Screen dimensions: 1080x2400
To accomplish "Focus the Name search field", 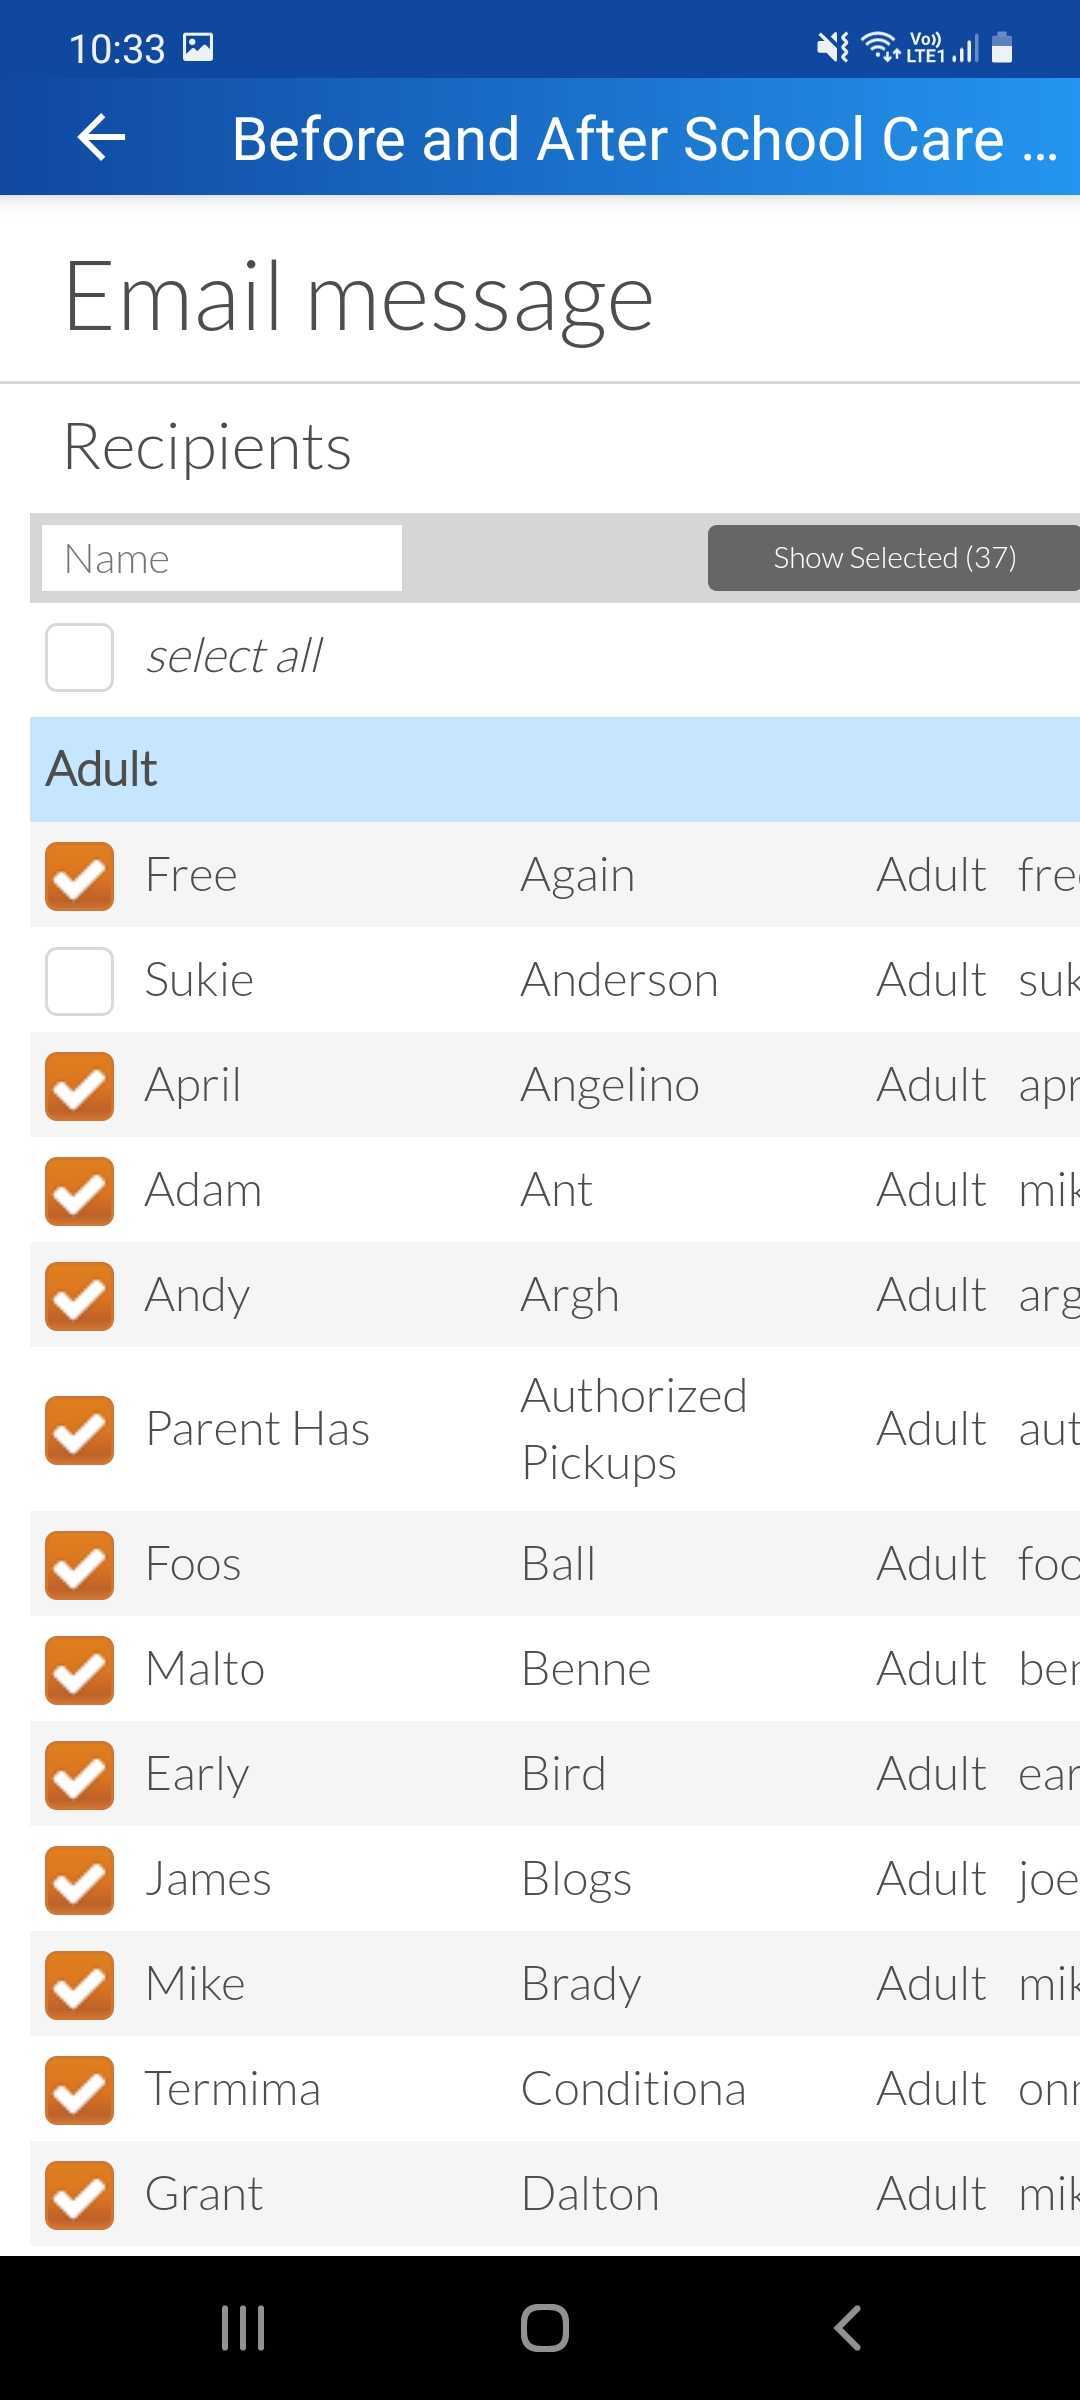I will pos(222,558).
